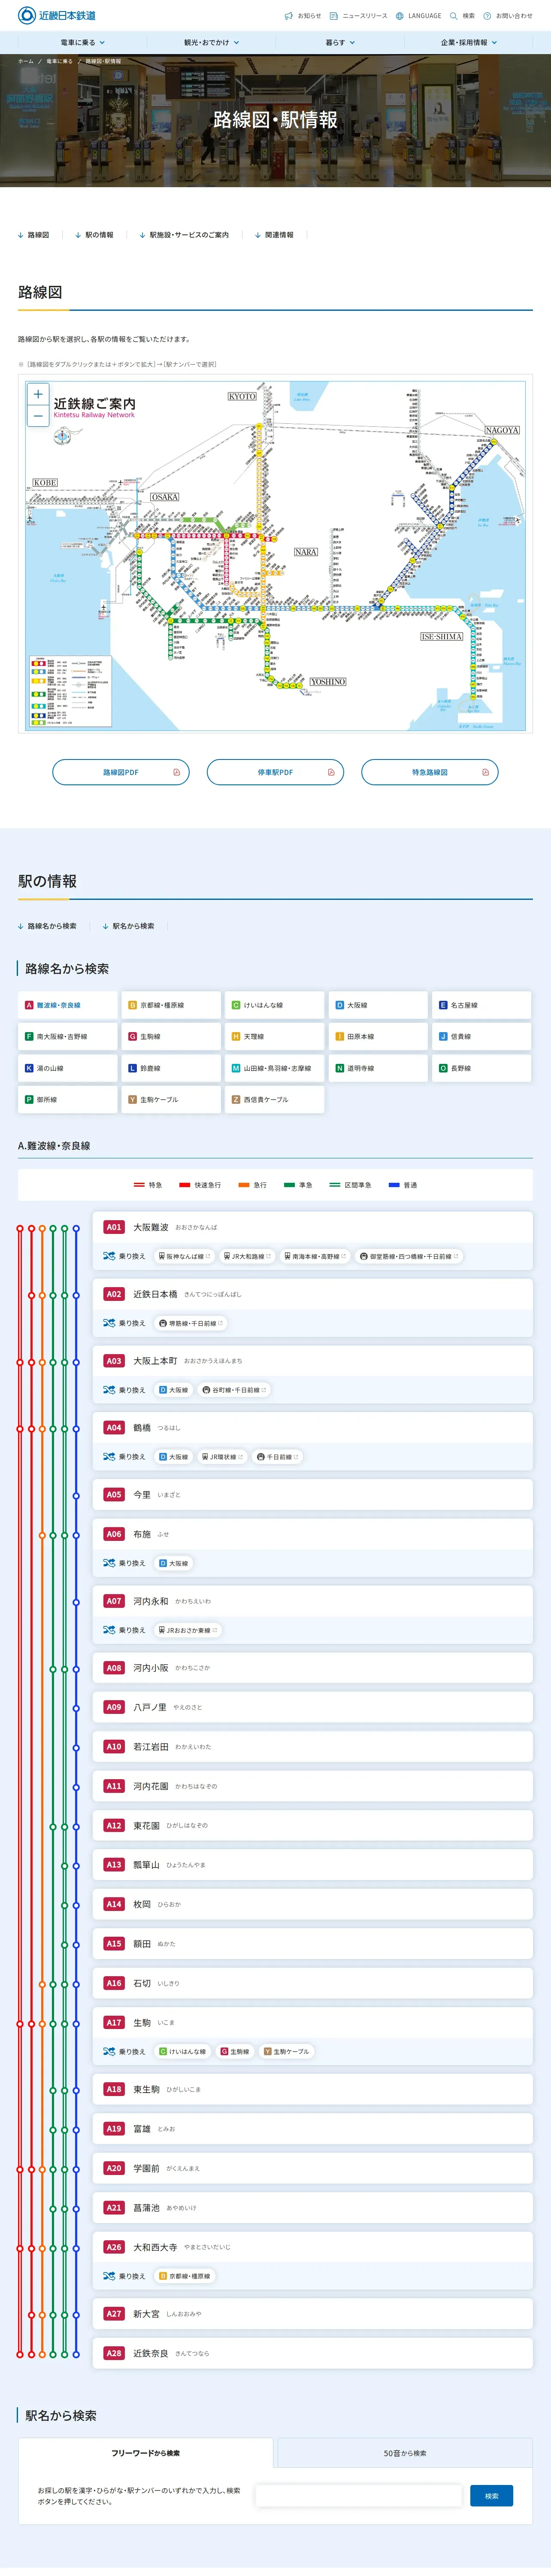Select line O 長野線
Viewport: 551px width, 2576px height.
(481, 1068)
